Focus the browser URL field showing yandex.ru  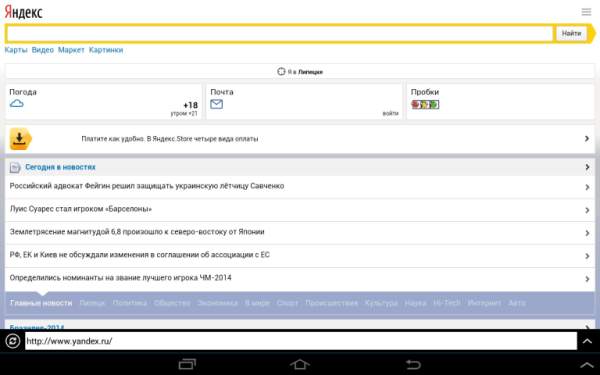click(301, 341)
